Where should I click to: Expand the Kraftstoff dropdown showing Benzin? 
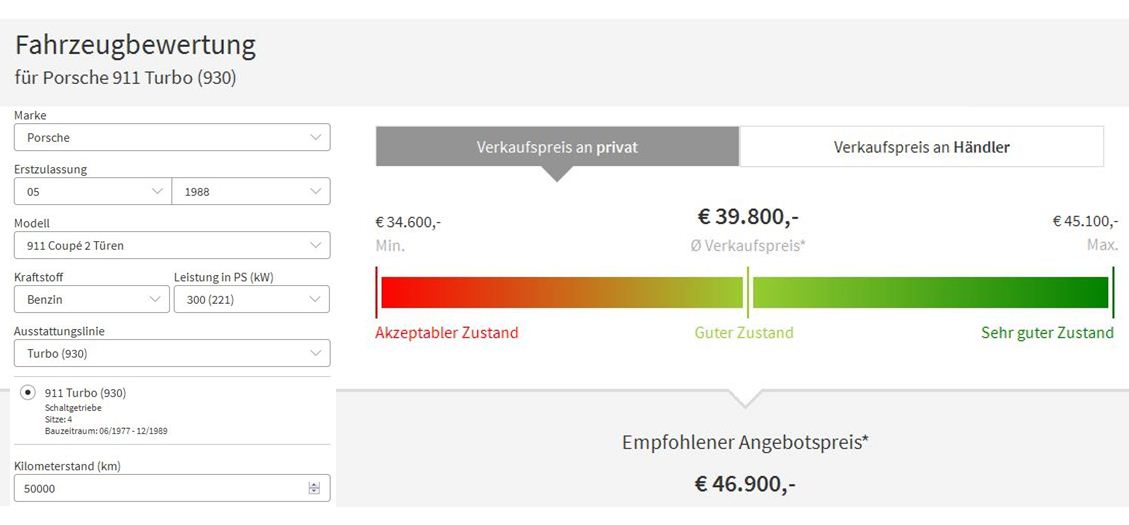[x=91, y=299]
